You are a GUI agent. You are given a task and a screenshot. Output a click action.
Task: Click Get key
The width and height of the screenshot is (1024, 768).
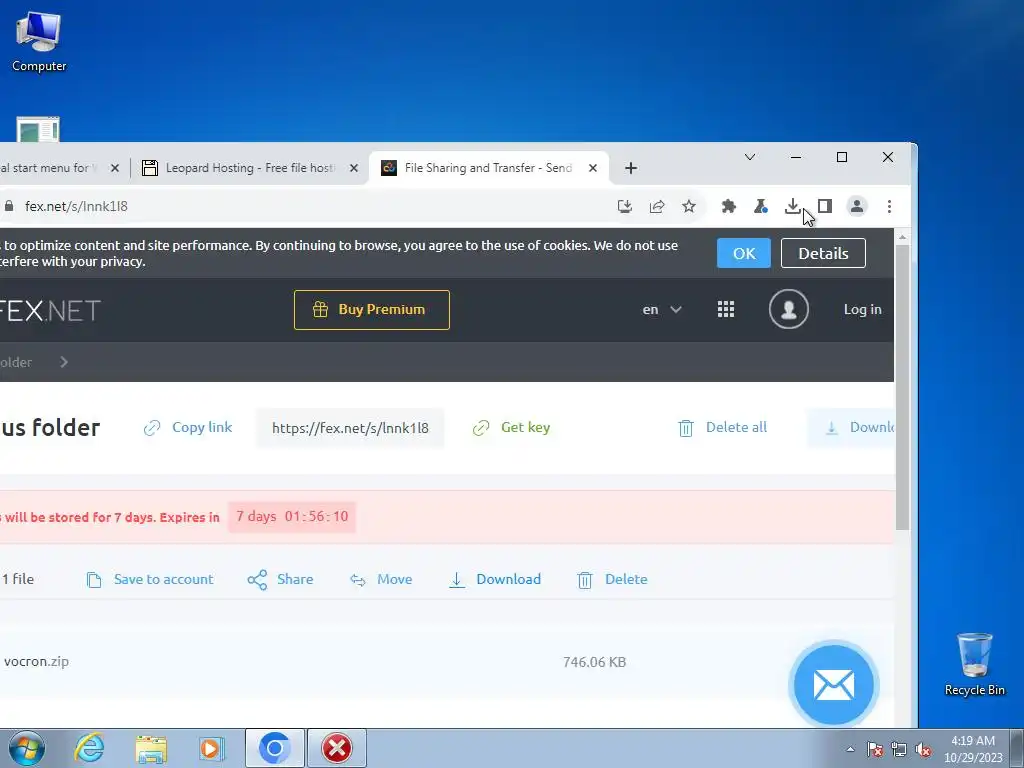click(x=511, y=427)
